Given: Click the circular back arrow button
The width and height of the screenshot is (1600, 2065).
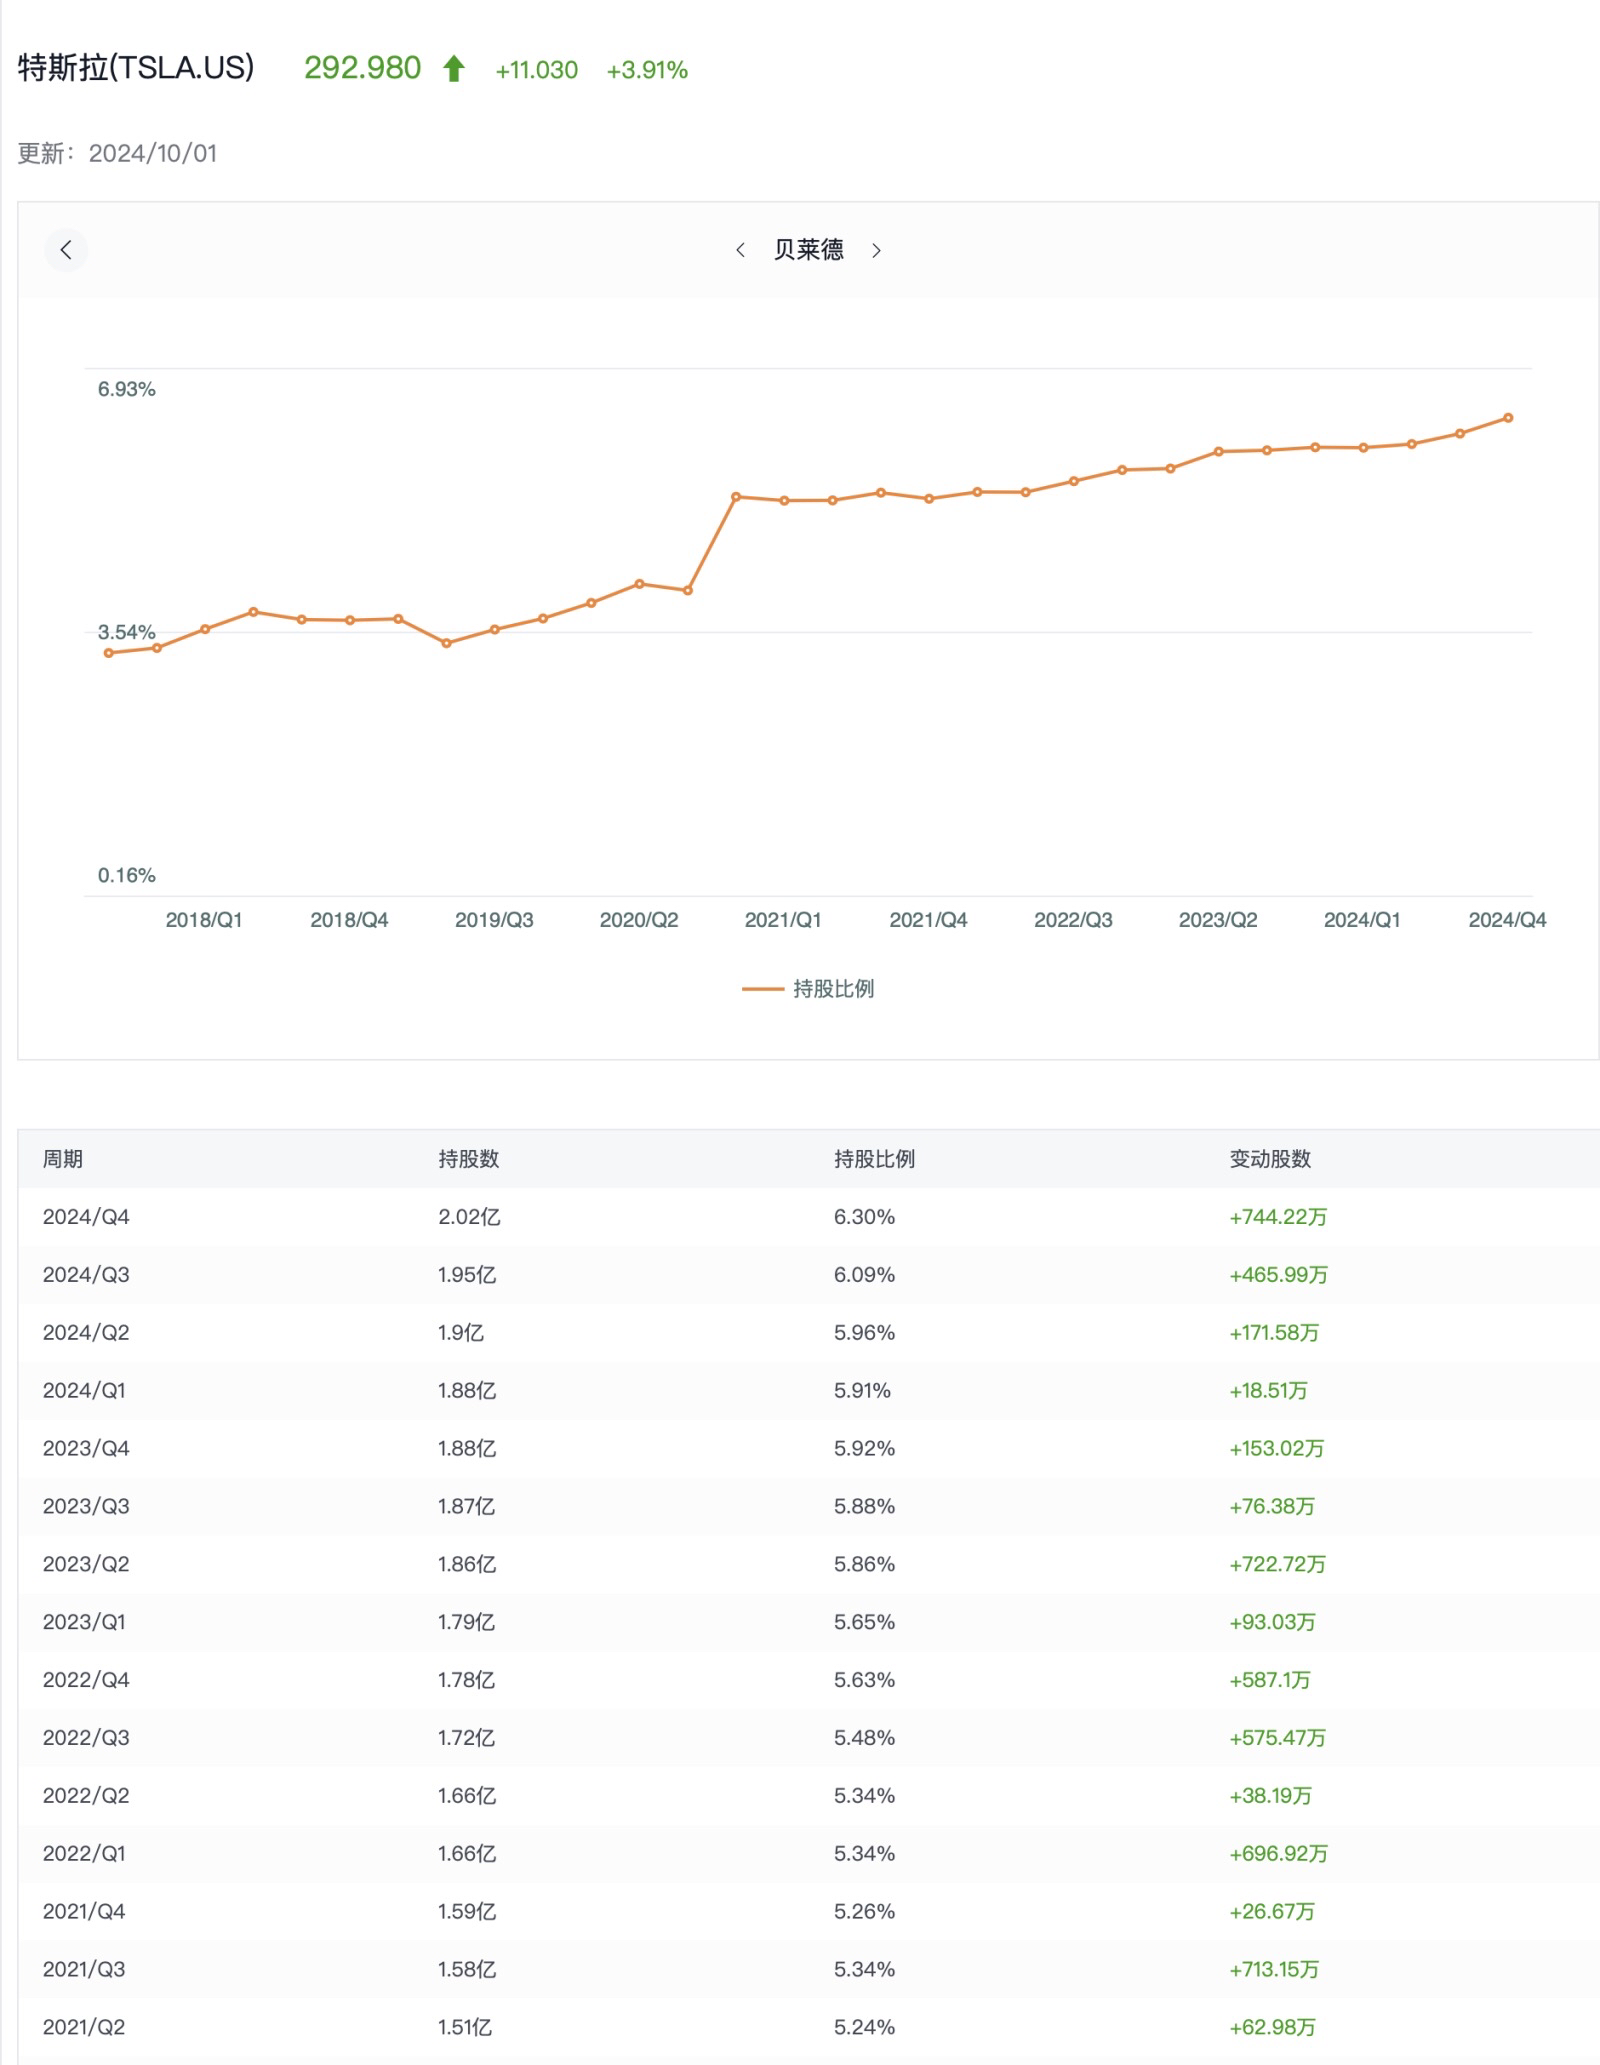Looking at the screenshot, I should pyautogui.click(x=66, y=250).
